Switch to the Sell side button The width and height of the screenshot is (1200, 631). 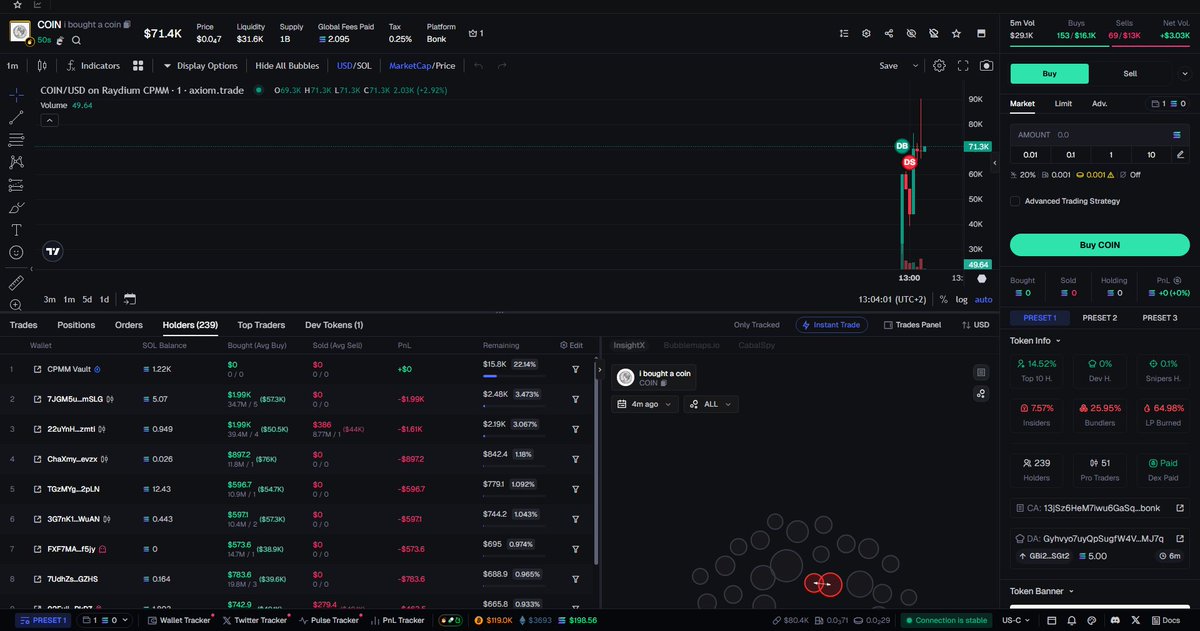(x=1130, y=73)
